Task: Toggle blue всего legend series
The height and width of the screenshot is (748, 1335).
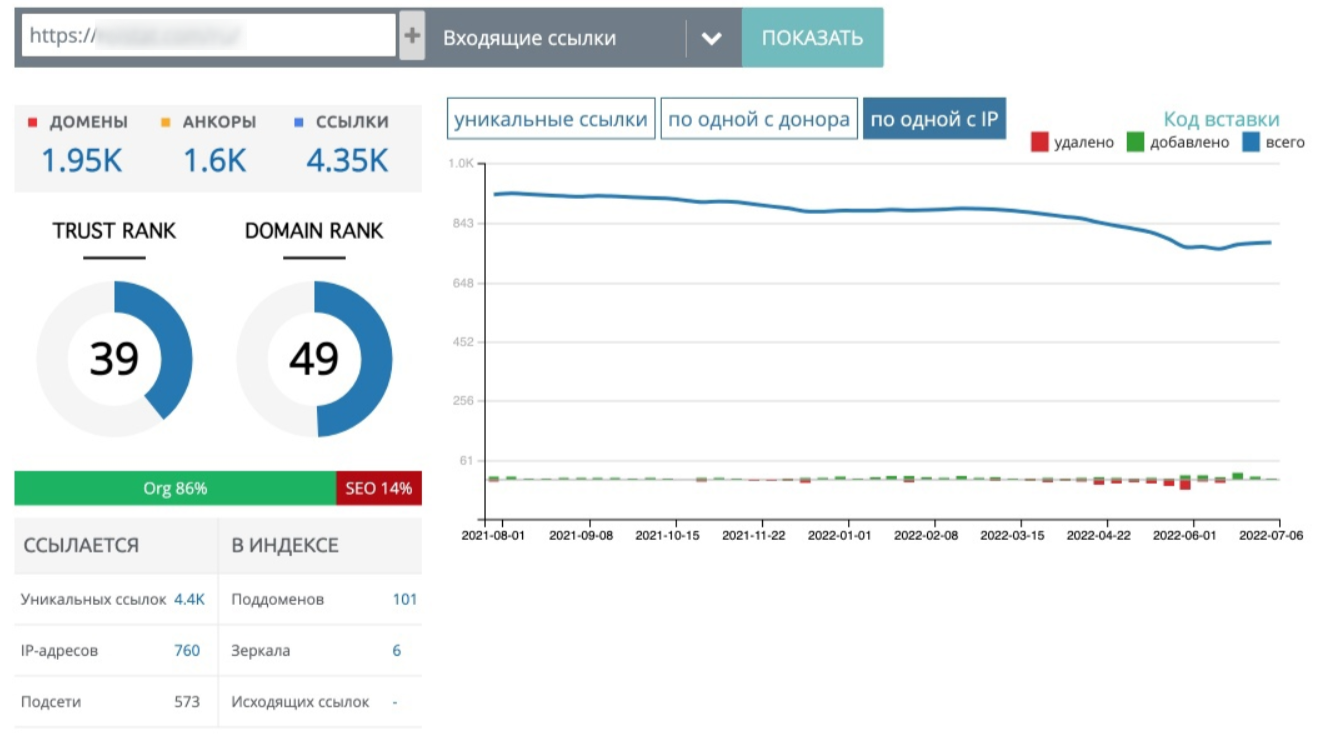Action: [x=1251, y=143]
